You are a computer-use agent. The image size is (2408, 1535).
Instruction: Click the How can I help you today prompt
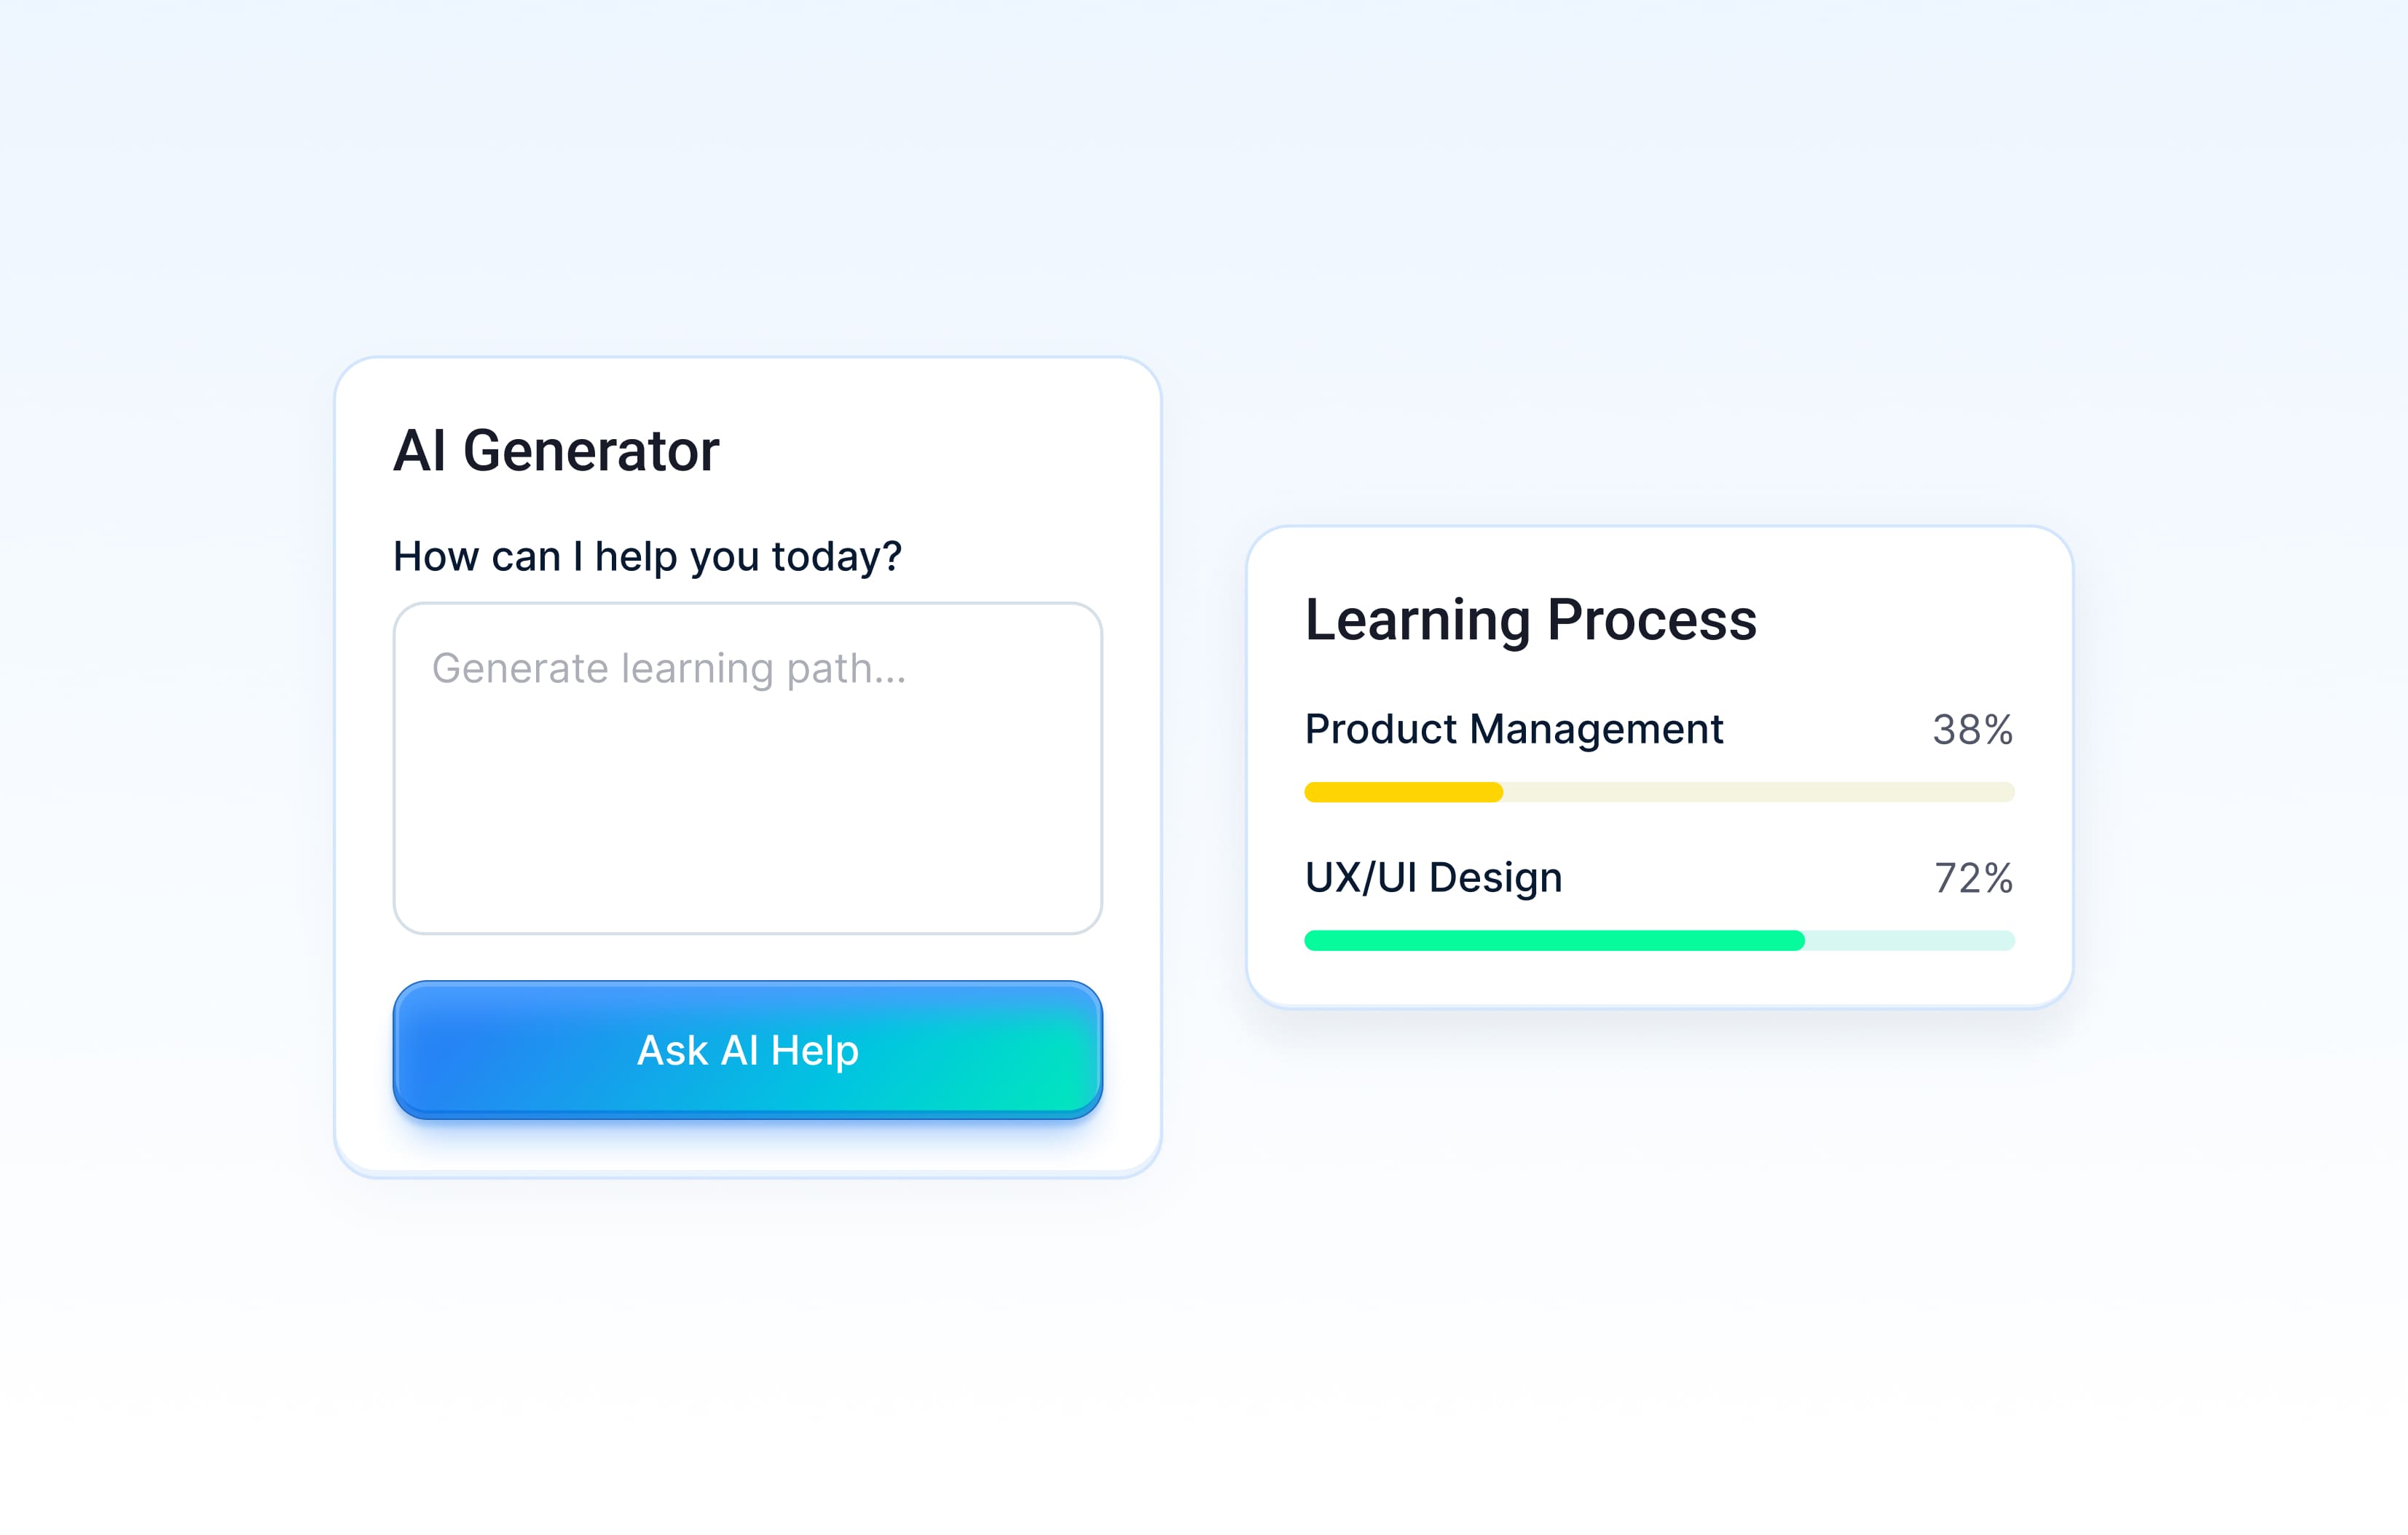coord(648,556)
